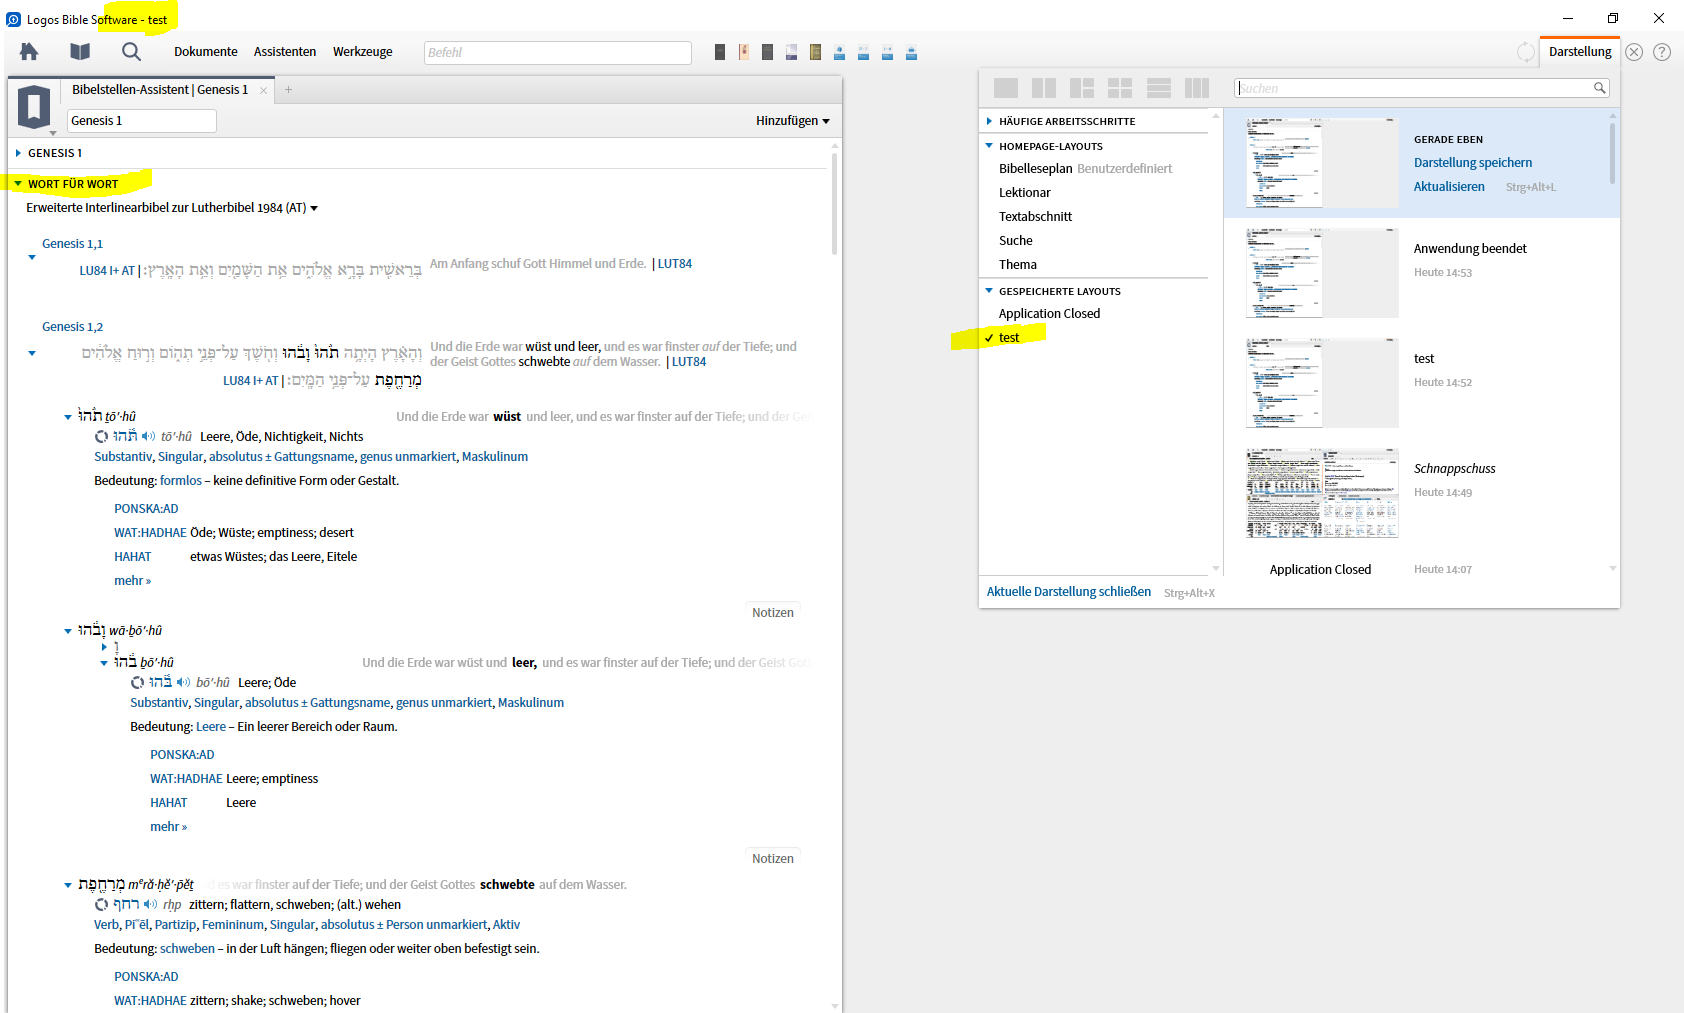Collapse the WORT FÜR WORT section
This screenshot has width=1684, height=1013.
click(x=18, y=184)
